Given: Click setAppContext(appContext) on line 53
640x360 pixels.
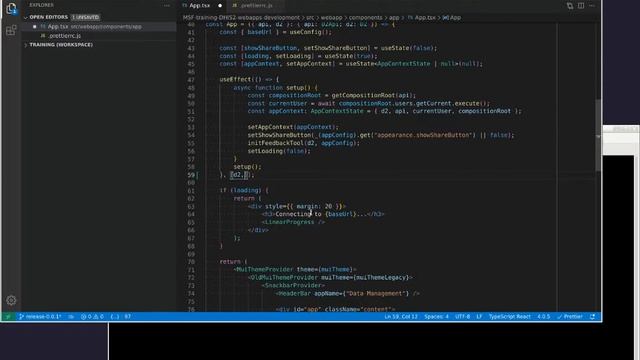Looking at the screenshot, I should (x=293, y=127).
